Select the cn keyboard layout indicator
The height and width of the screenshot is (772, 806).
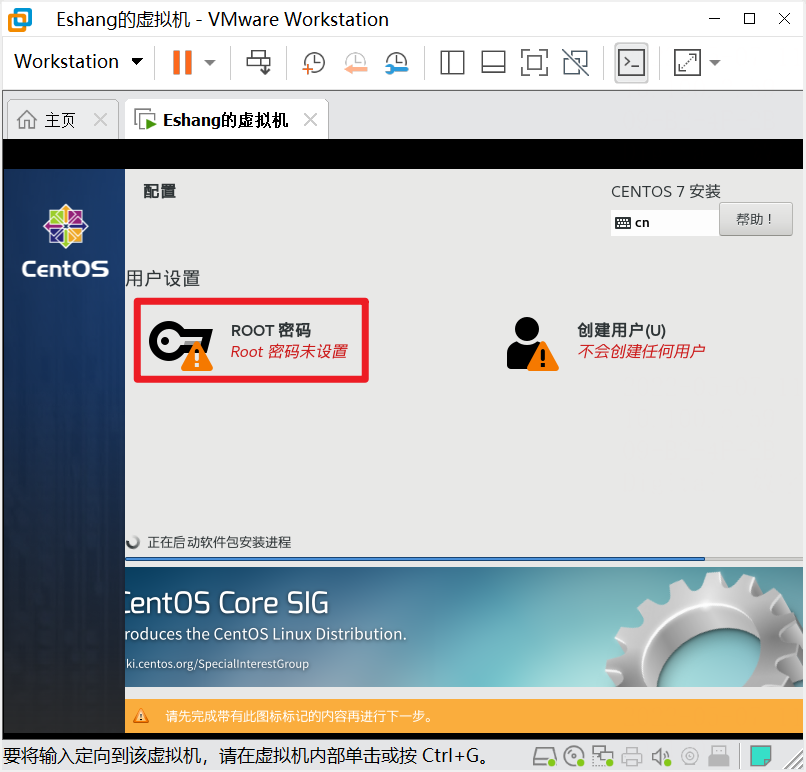pyautogui.click(x=664, y=223)
